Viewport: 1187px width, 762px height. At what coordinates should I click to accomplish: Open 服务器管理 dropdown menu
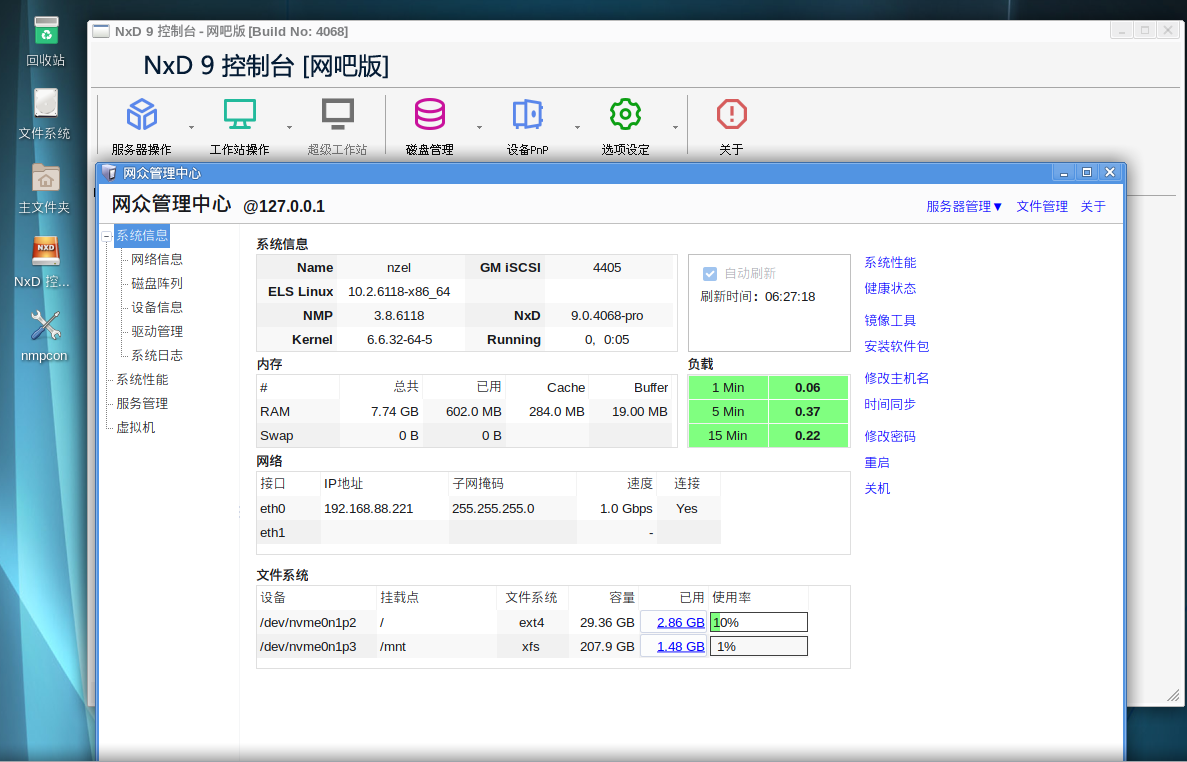964,207
